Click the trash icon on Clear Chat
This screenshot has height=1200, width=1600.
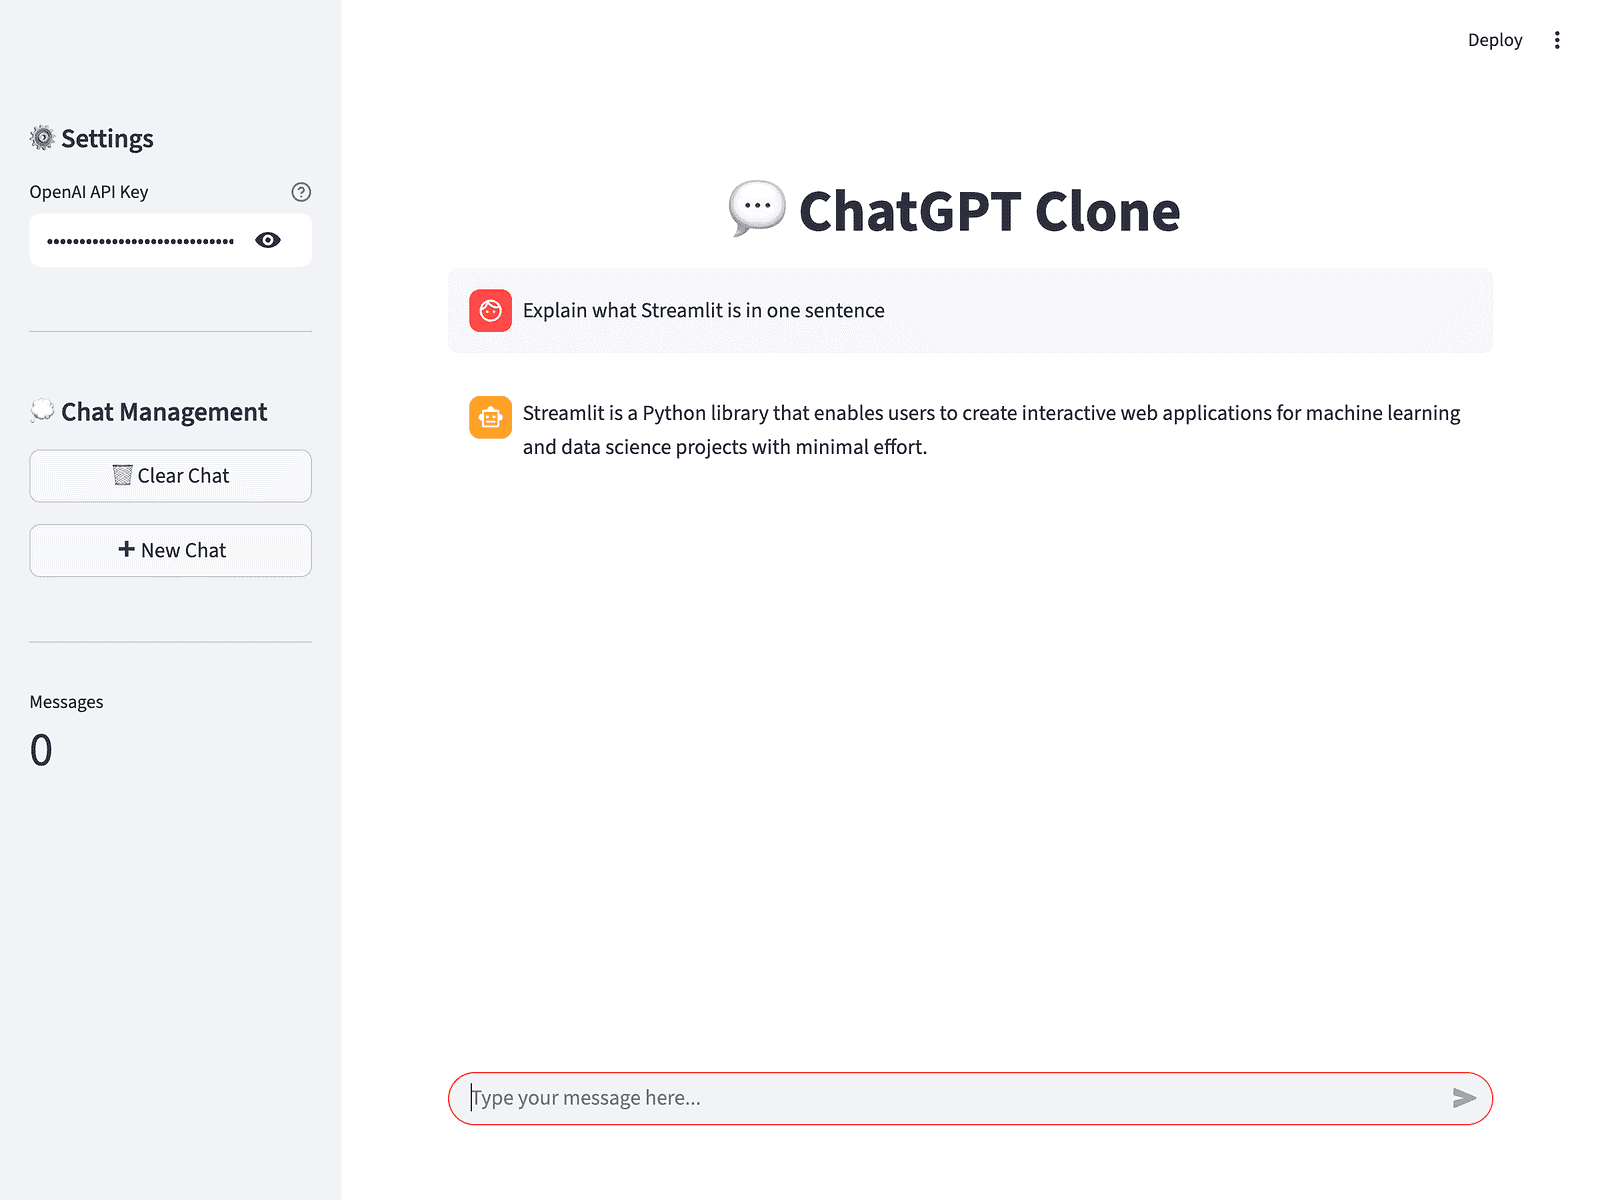(123, 475)
